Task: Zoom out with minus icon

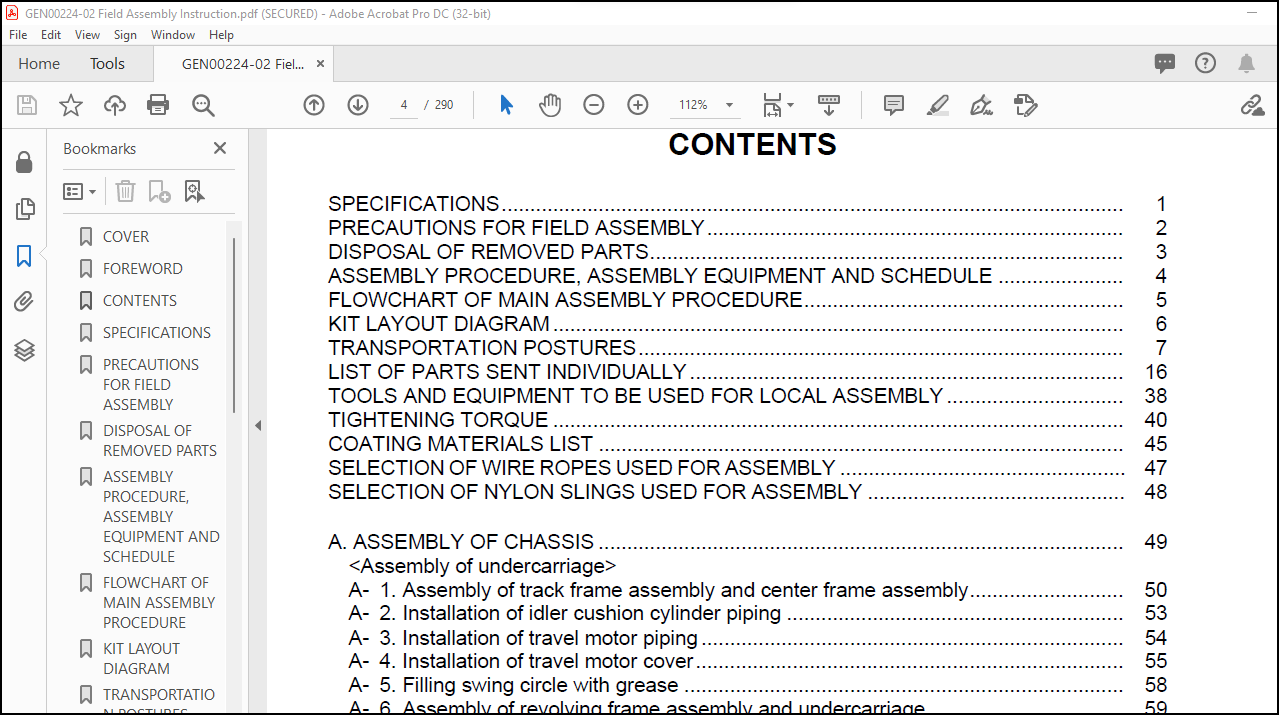Action: (x=594, y=105)
